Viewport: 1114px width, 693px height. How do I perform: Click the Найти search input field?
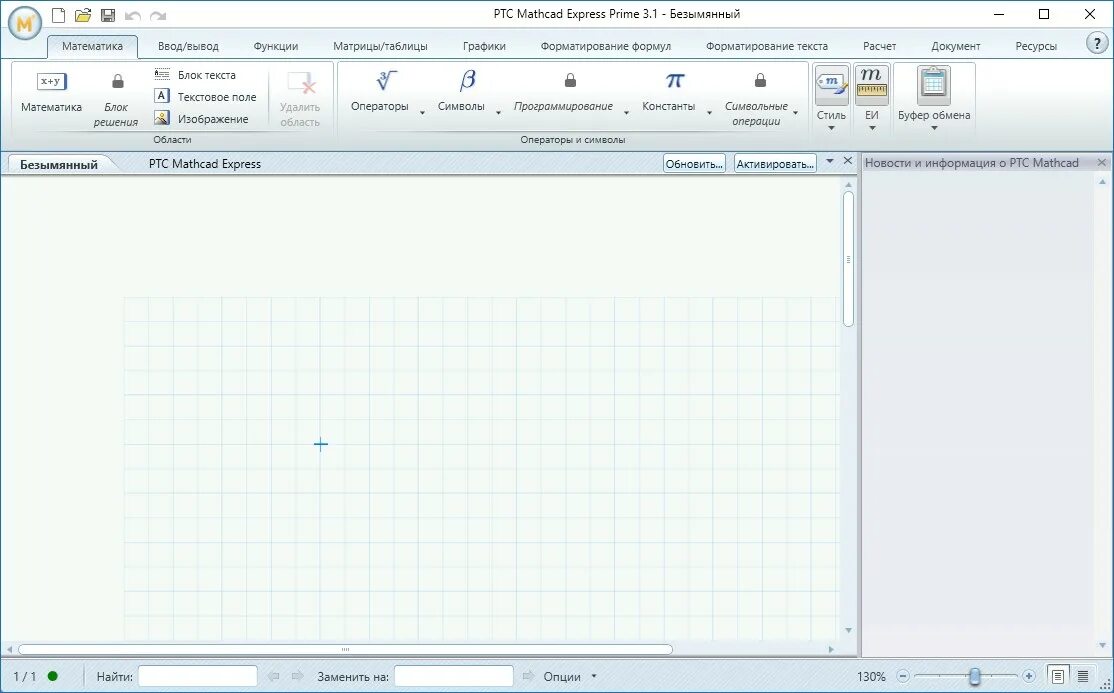pyautogui.click(x=198, y=676)
